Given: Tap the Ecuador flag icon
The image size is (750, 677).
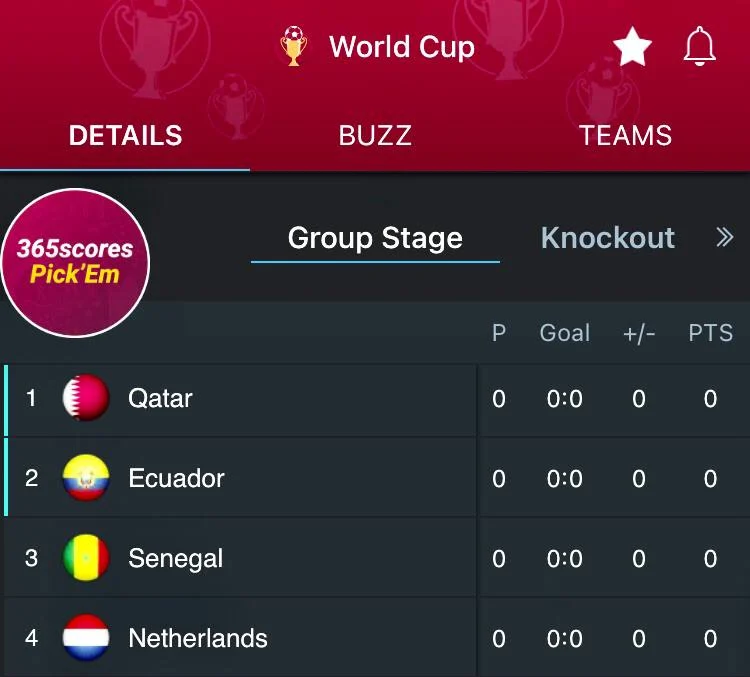Looking at the screenshot, I should tap(86, 478).
